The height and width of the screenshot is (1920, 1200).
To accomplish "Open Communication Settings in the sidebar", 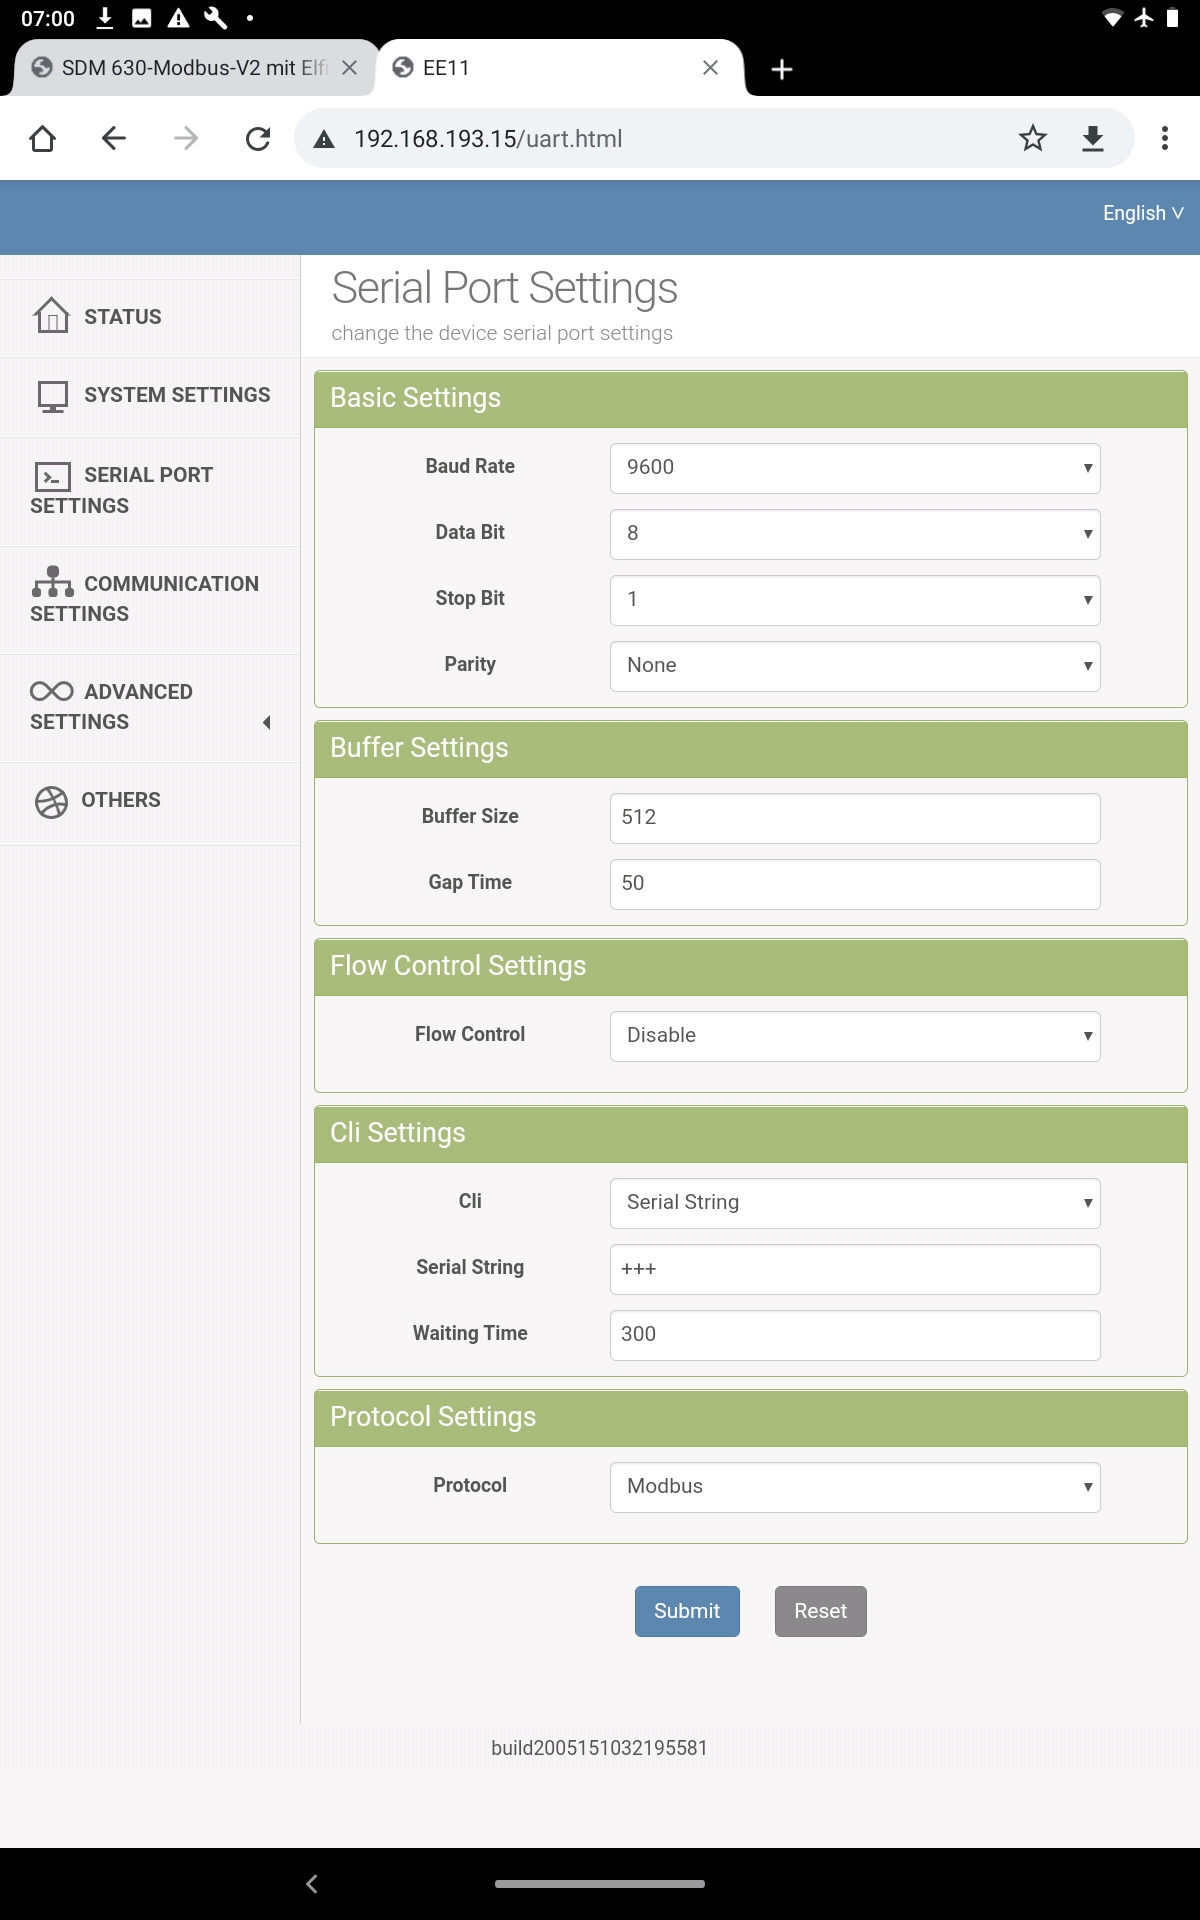I will (145, 598).
